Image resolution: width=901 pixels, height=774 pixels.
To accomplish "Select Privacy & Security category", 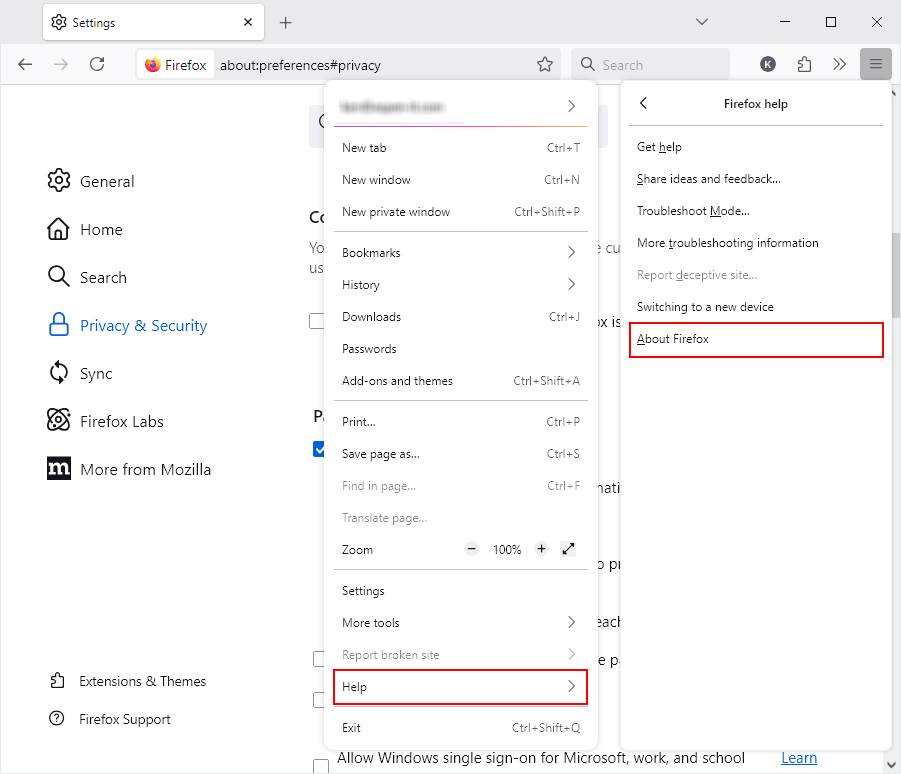I will [127, 325].
